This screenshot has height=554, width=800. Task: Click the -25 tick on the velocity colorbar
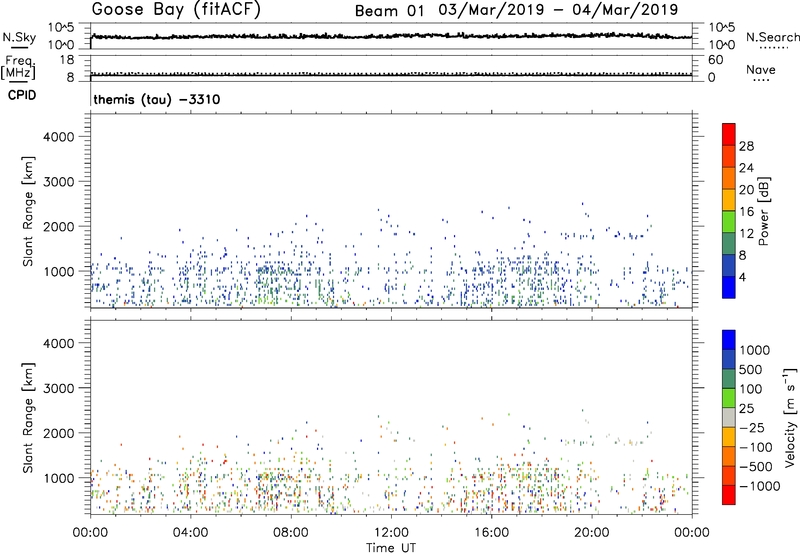pyautogui.click(x=752, y=427)
